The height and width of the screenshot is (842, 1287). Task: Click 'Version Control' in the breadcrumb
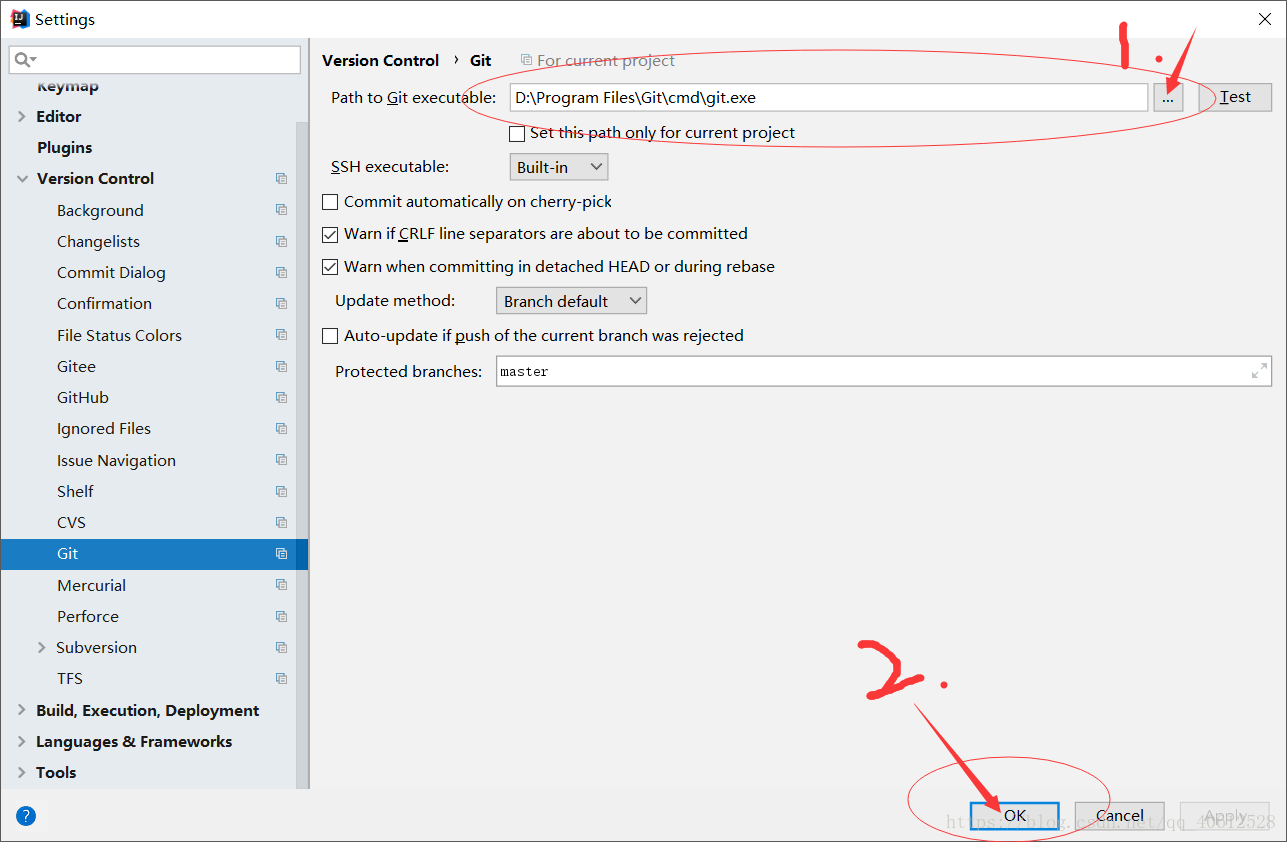[x=380, y=60]
